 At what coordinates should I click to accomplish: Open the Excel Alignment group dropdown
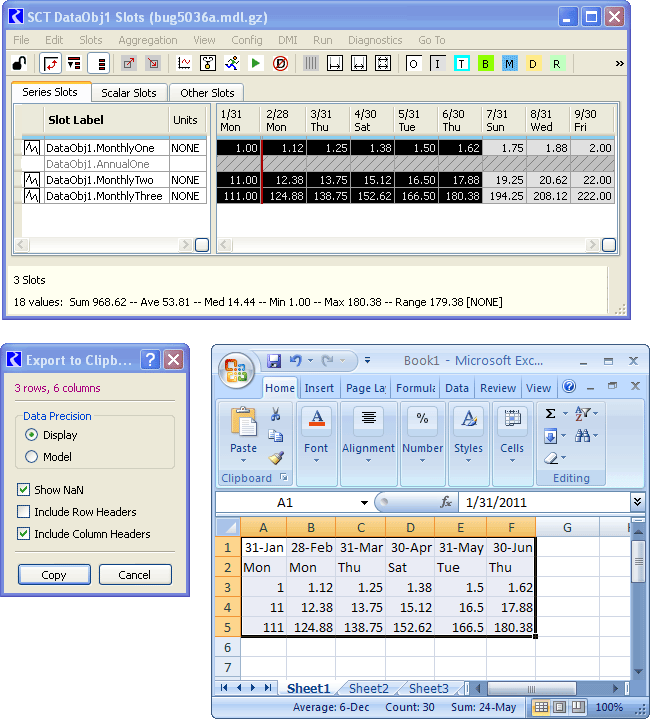point(369,461)
